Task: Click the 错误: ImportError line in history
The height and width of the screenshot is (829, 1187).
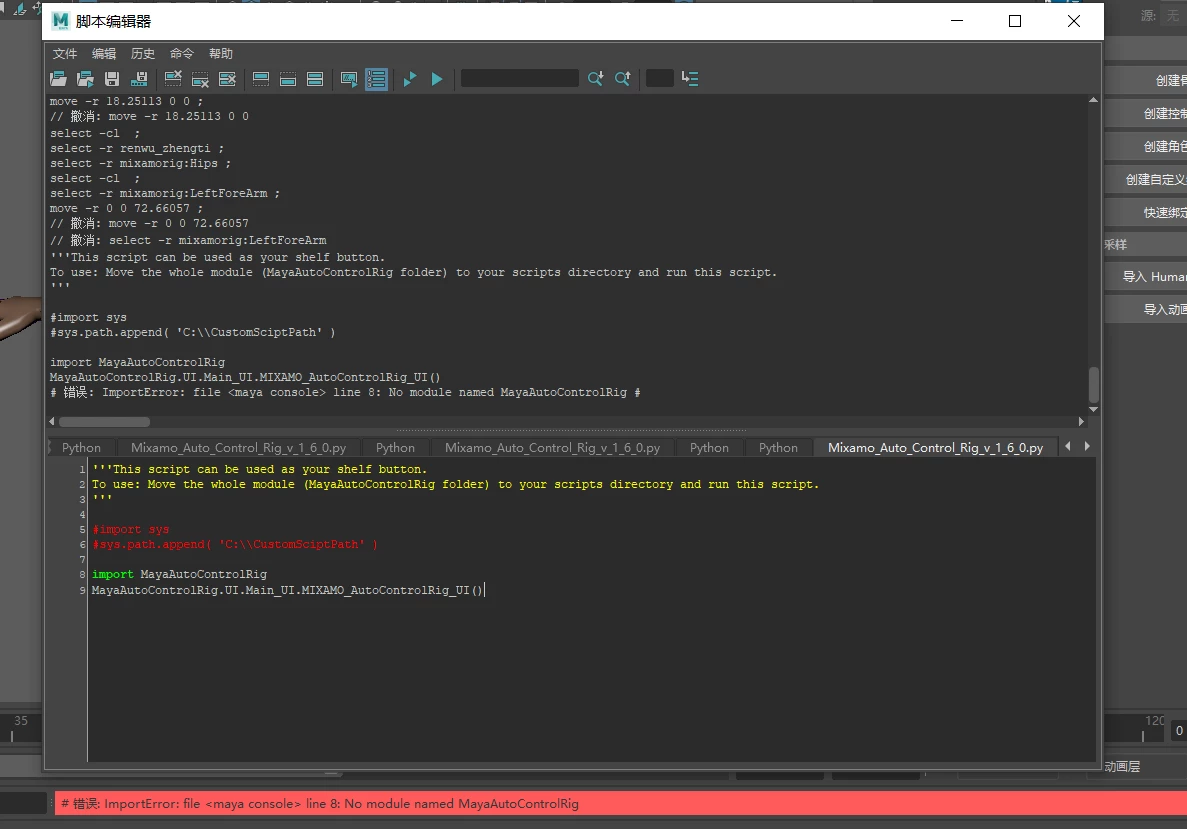Action: [345, 392]
